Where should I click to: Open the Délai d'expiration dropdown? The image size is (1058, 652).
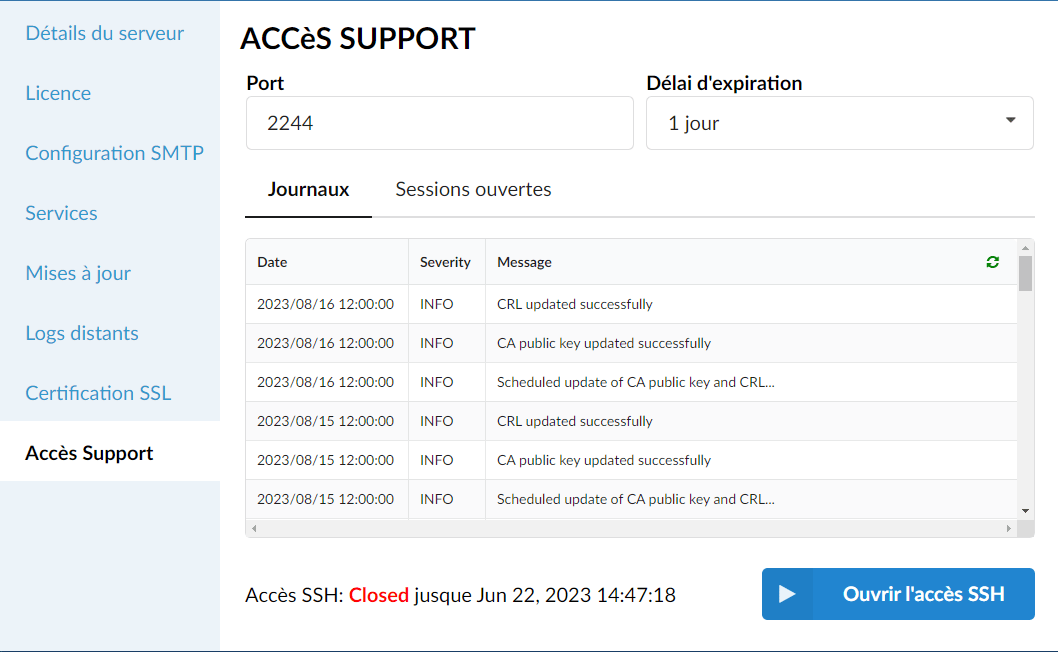pyautogui.click(x=839, y=123)
